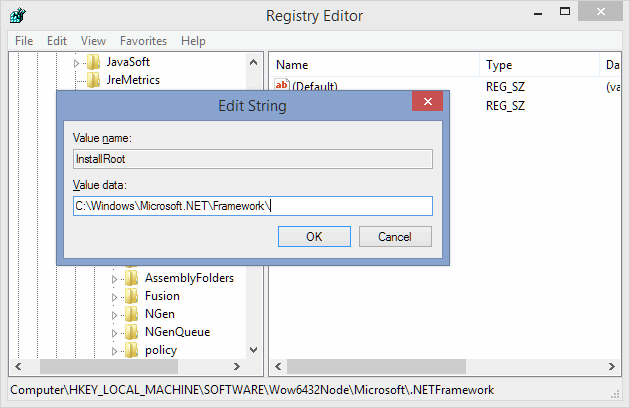Click the JreMetrics folder icon
The height and width of the screenshot is (408, 630).
93,80
